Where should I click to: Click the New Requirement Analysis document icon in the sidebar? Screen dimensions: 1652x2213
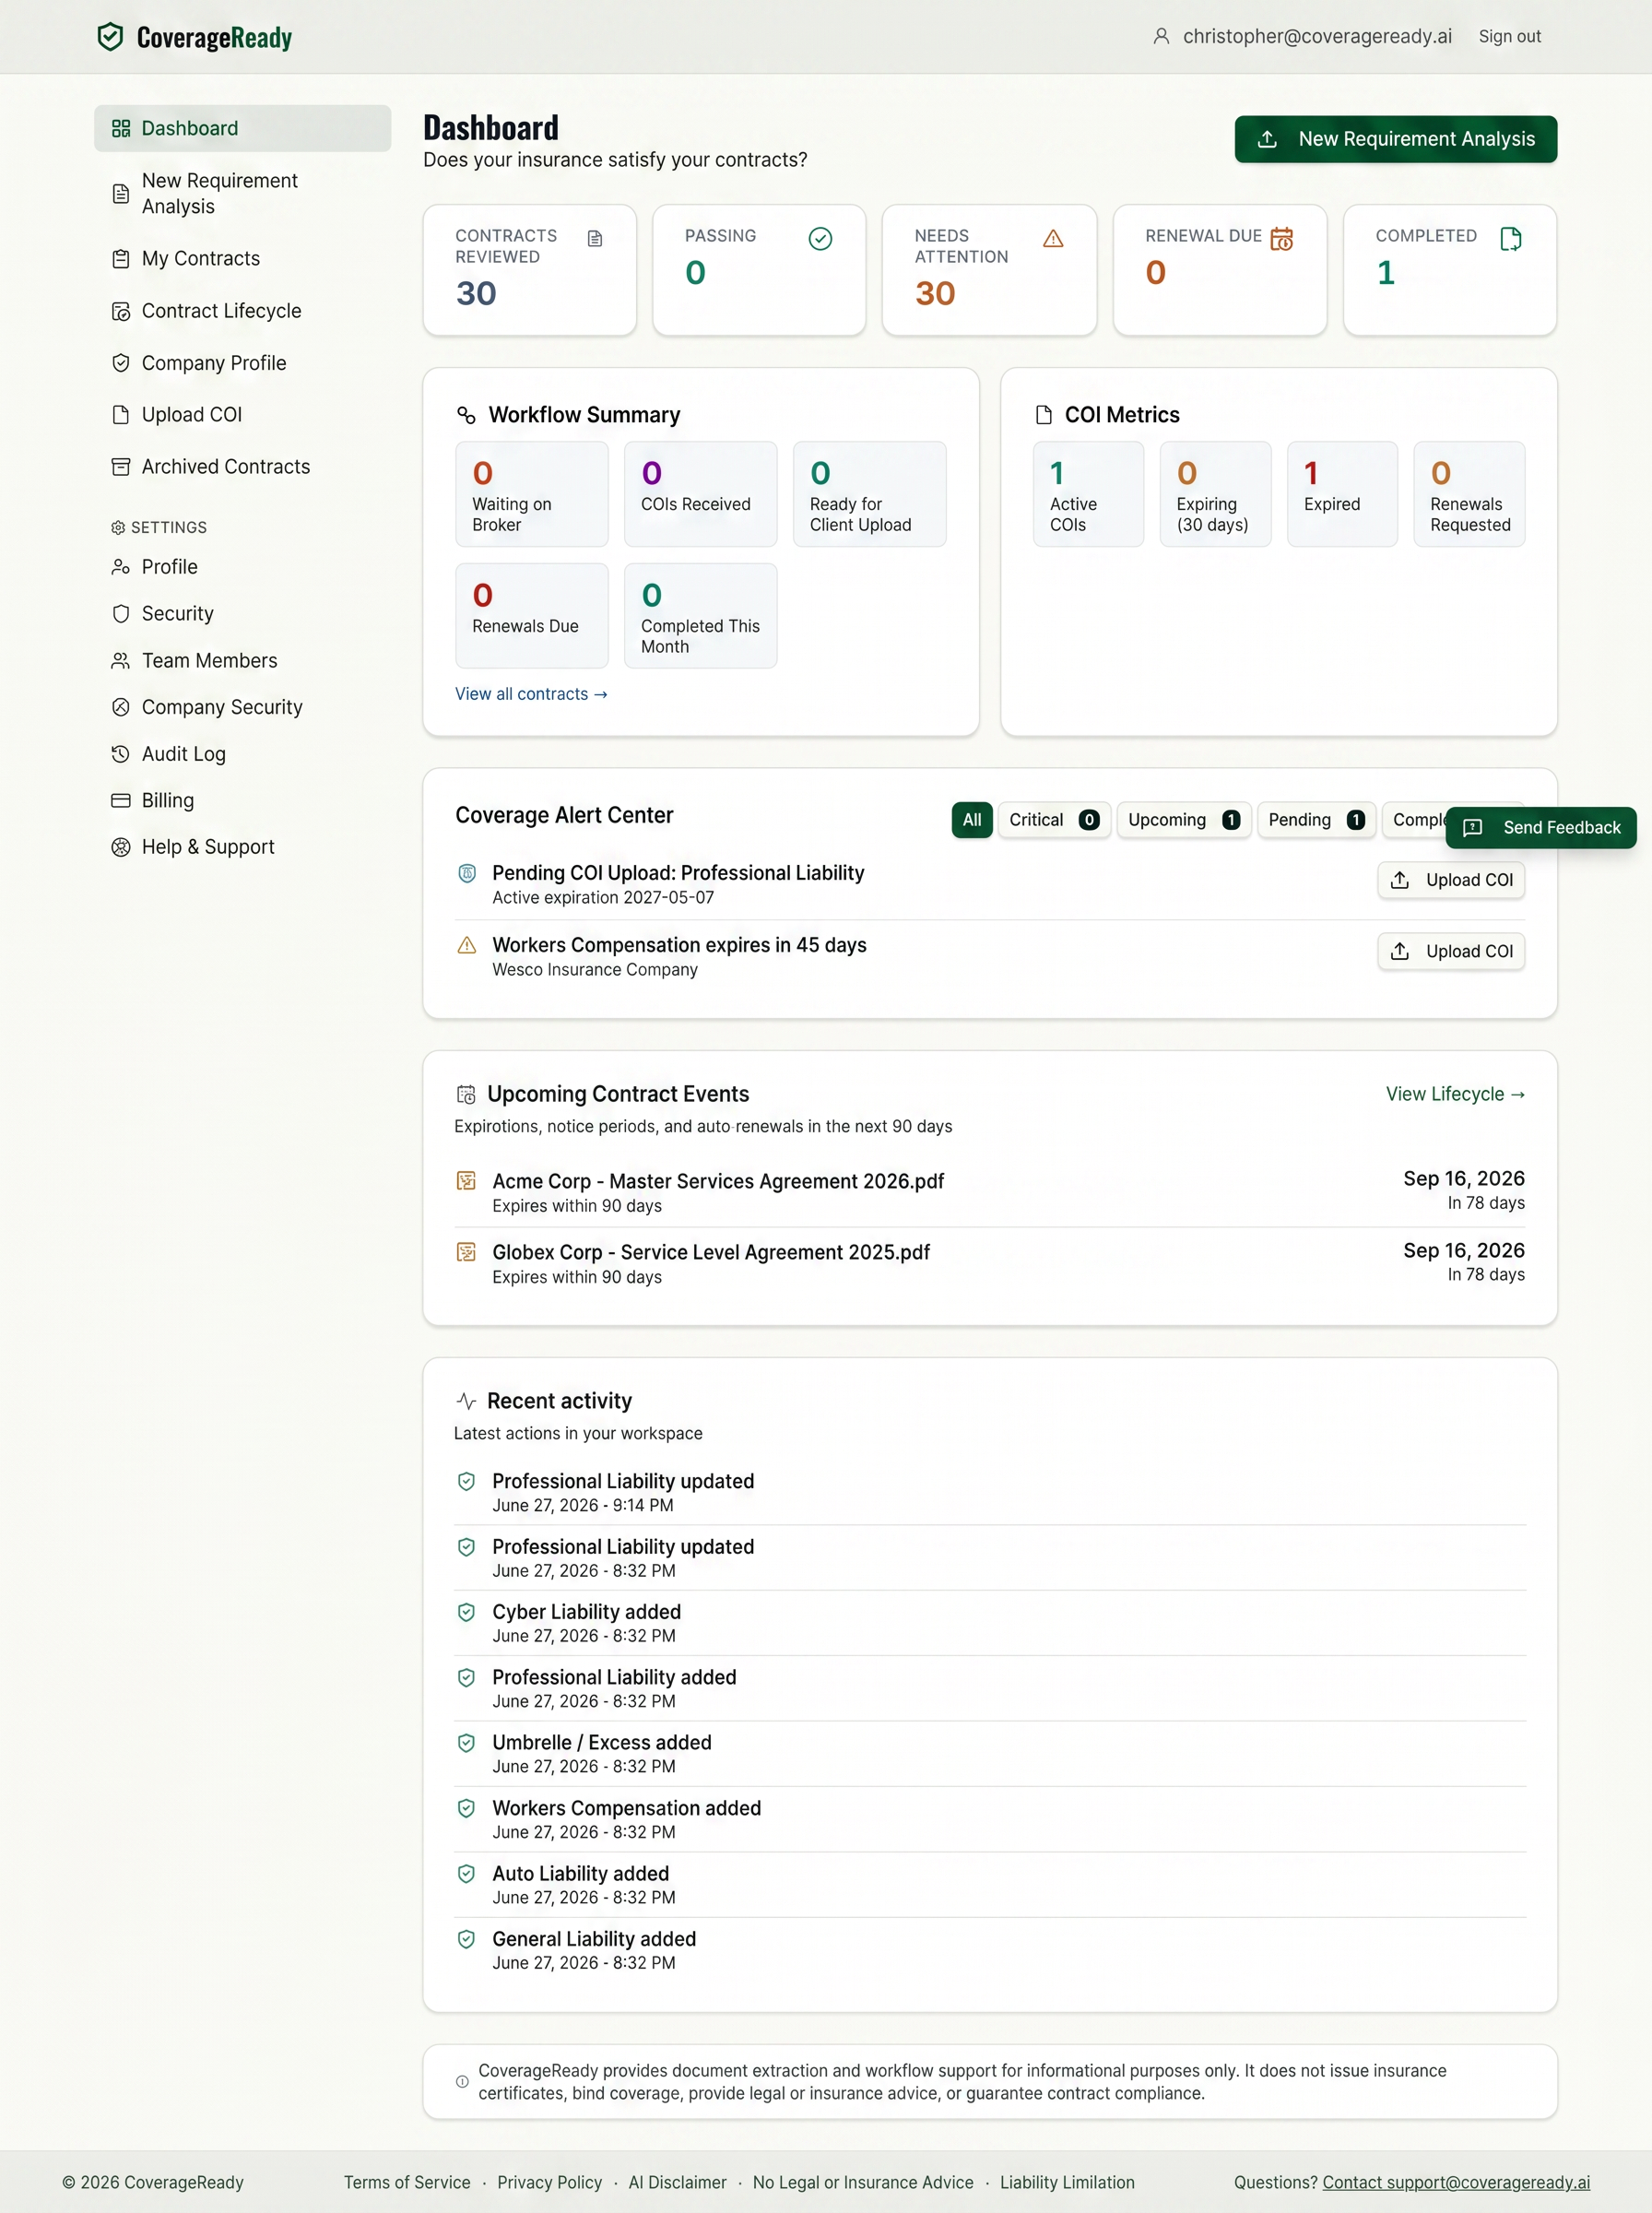[x=121, y=193]
